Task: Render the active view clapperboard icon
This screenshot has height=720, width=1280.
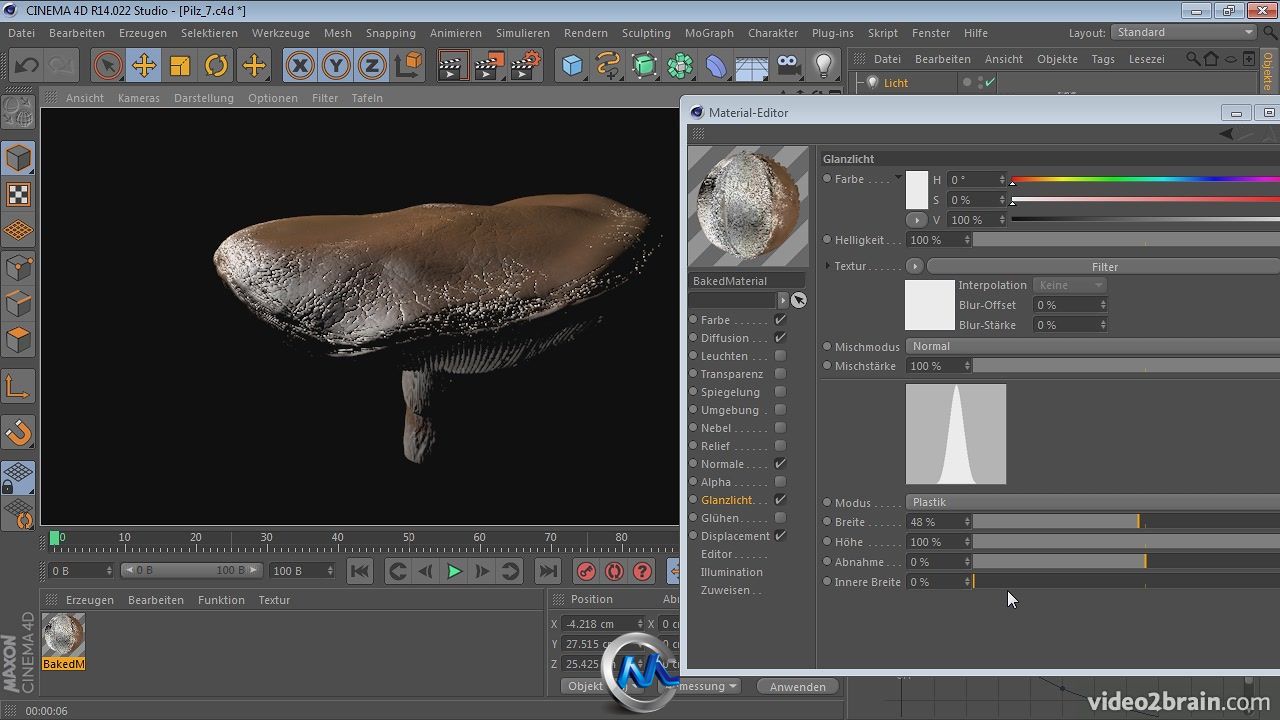Action: click(453, 66)
